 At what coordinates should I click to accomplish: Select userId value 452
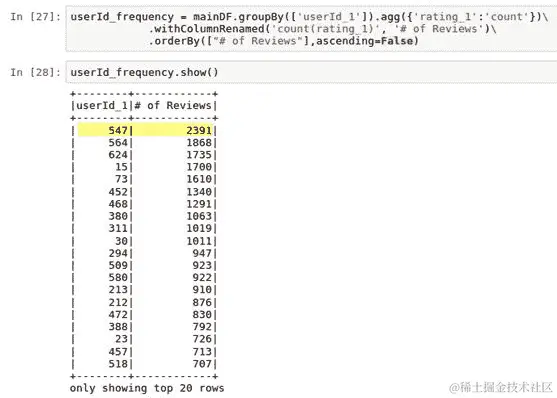[x=118, y=192]
